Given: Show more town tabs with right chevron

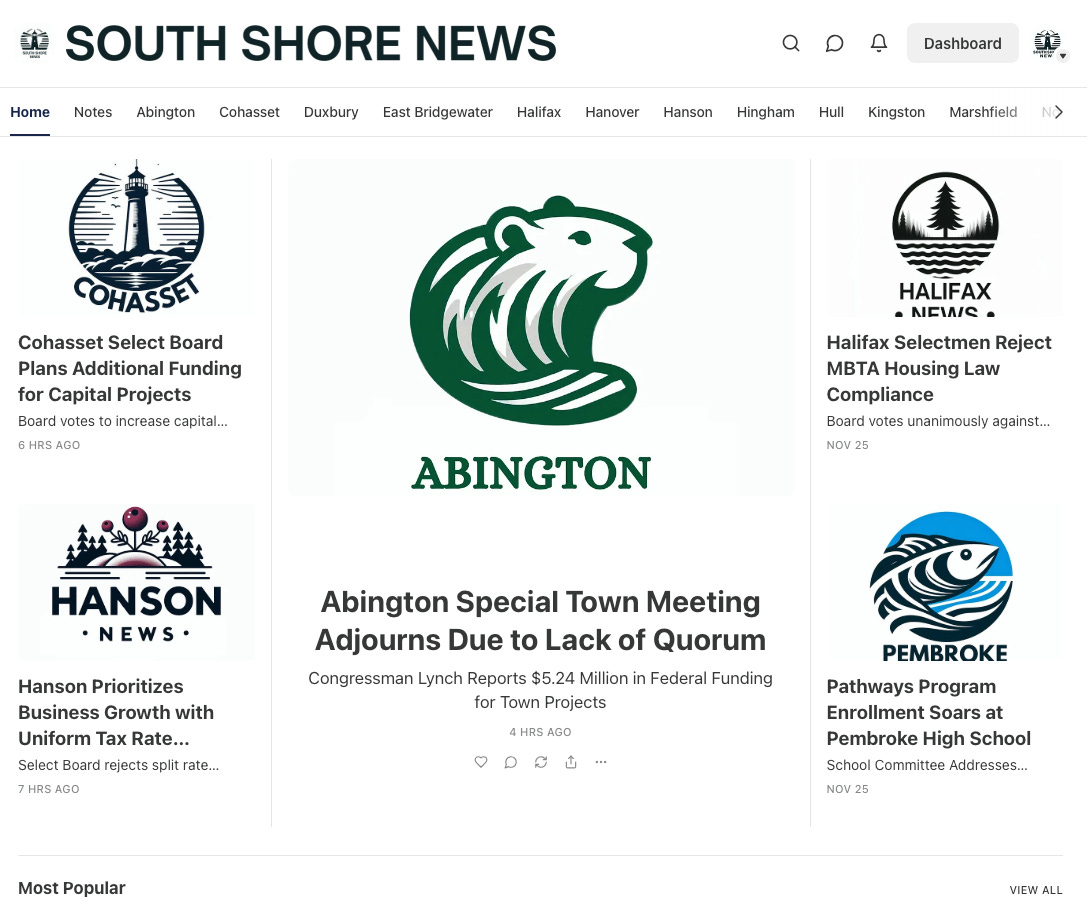Looking at the screenshot, I should (x=1058, y=112).
